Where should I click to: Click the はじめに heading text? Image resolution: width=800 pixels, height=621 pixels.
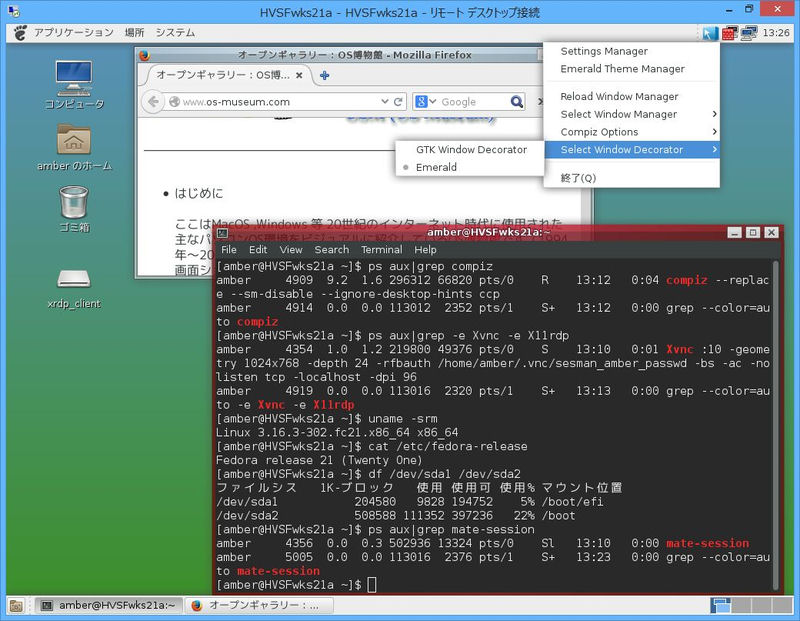tap(198, 193)
